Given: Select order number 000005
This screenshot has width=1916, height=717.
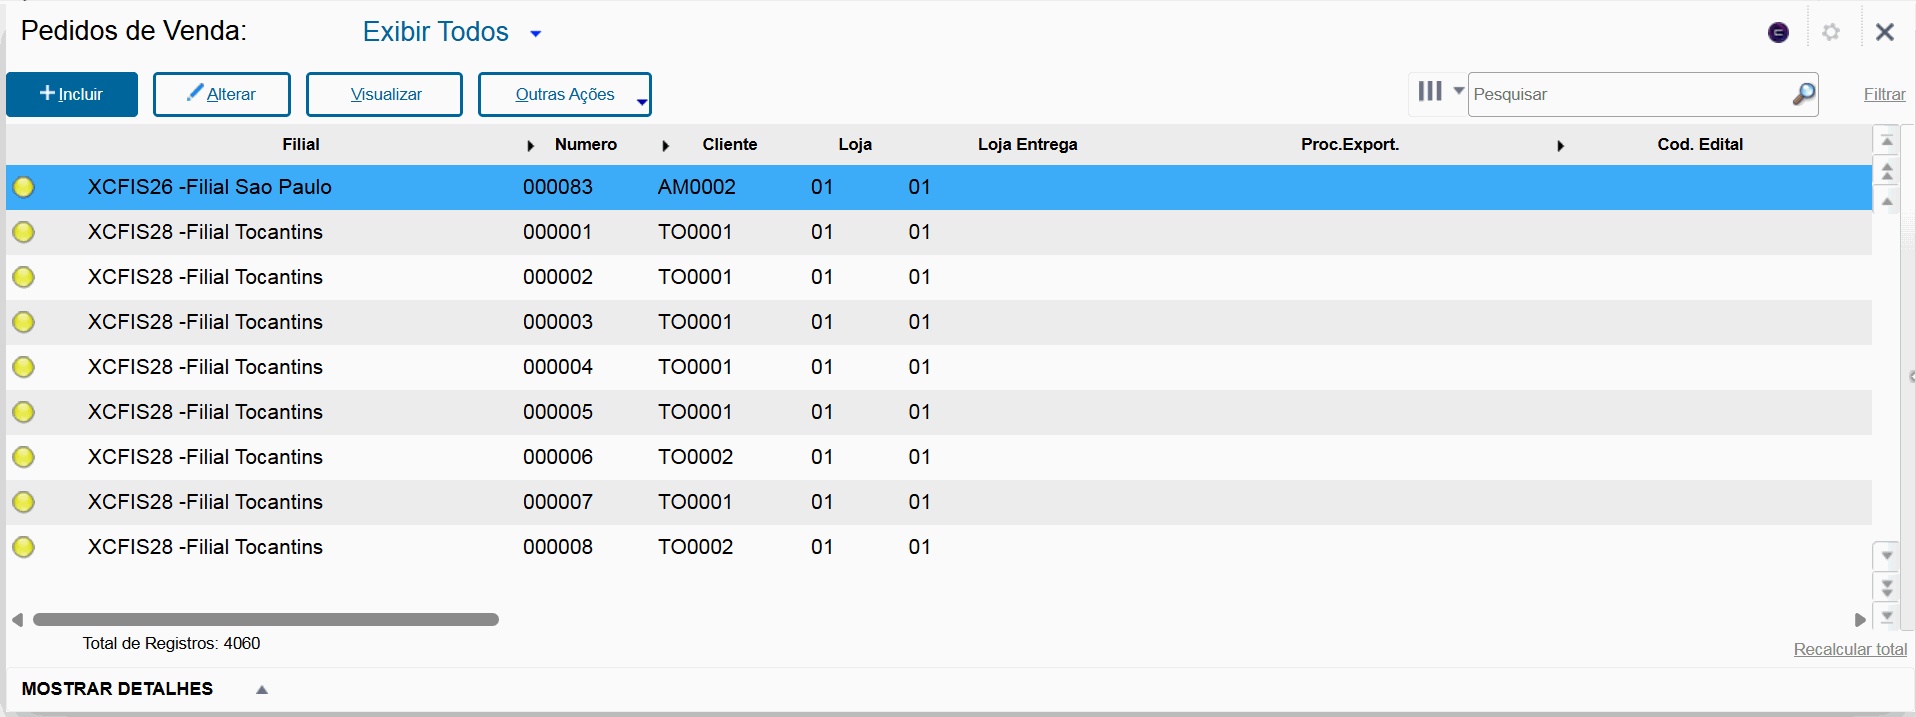Looking at the screenshot, I should 558,412.
